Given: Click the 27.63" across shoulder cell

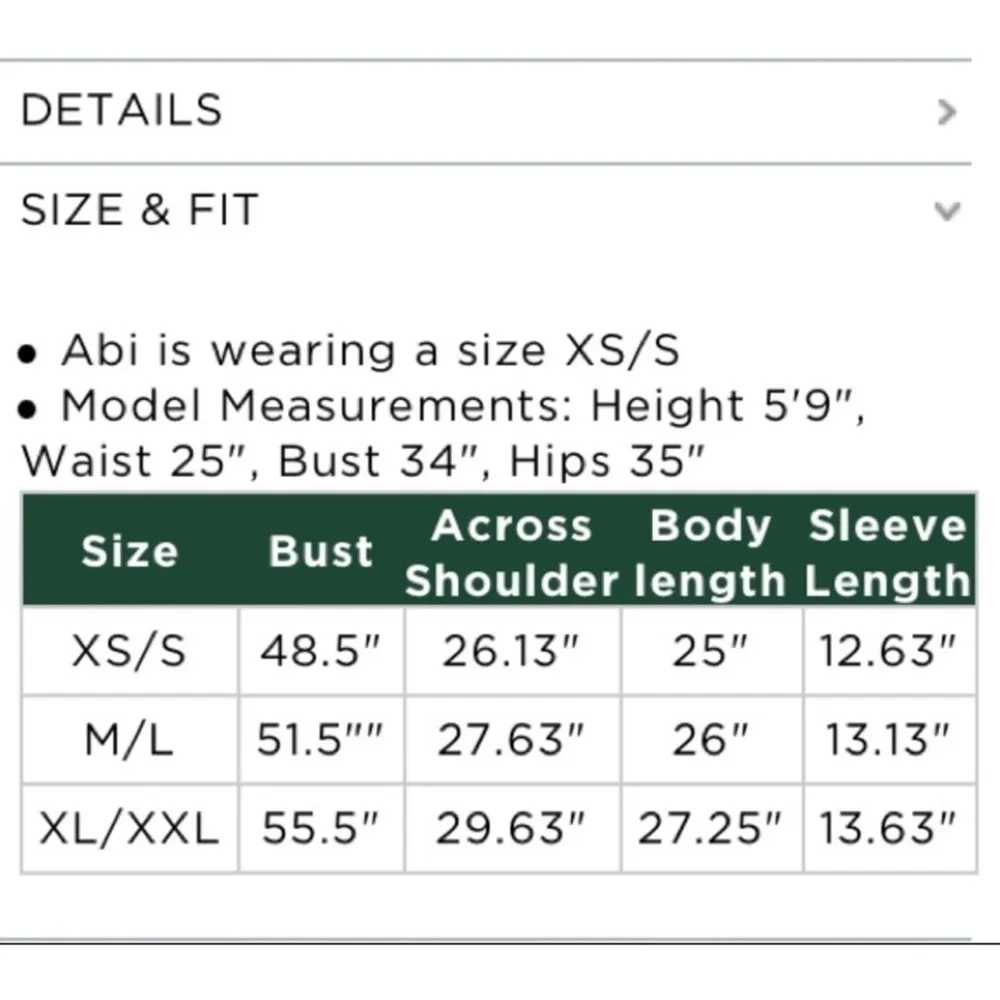Looking at the screenshot, I should coord(511,740).
